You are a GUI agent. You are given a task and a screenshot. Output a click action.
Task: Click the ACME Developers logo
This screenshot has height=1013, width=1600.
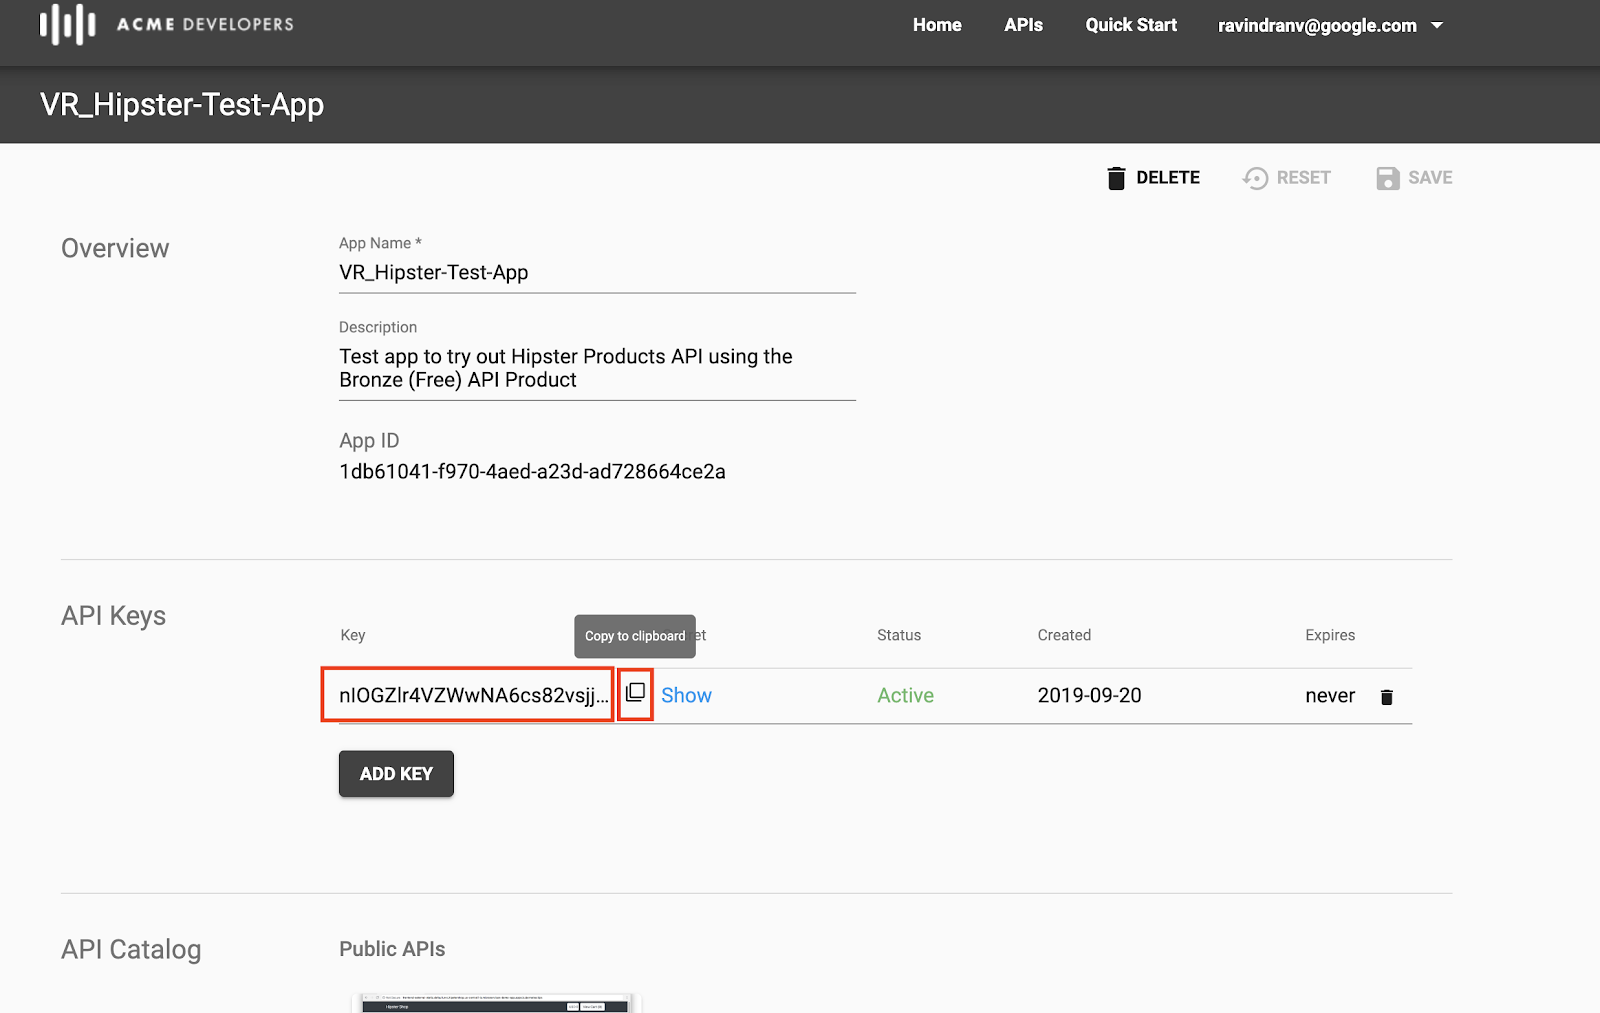(x=166, y=25)
